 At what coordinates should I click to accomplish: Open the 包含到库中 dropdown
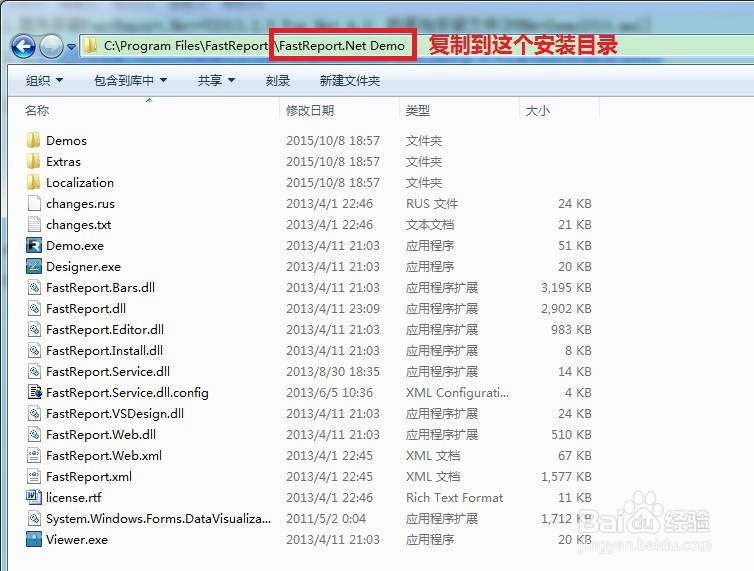pos(130,80)
